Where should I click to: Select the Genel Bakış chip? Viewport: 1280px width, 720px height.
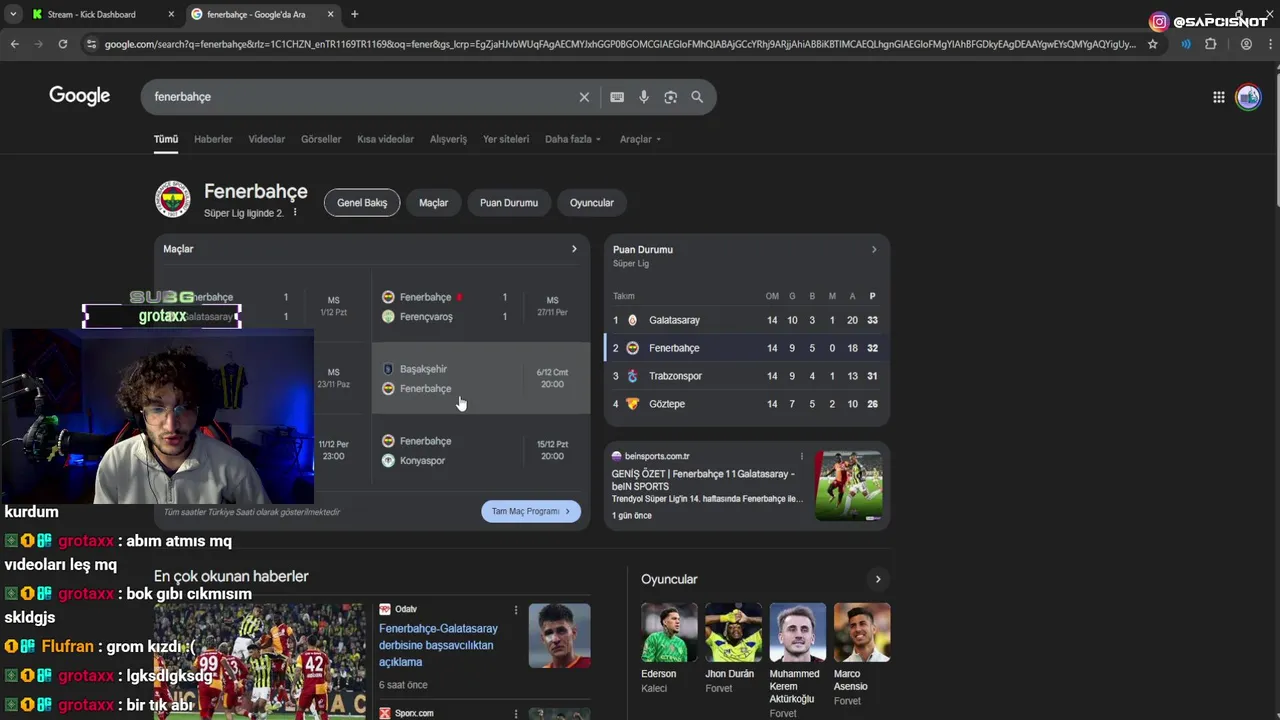tap(362, 203)
